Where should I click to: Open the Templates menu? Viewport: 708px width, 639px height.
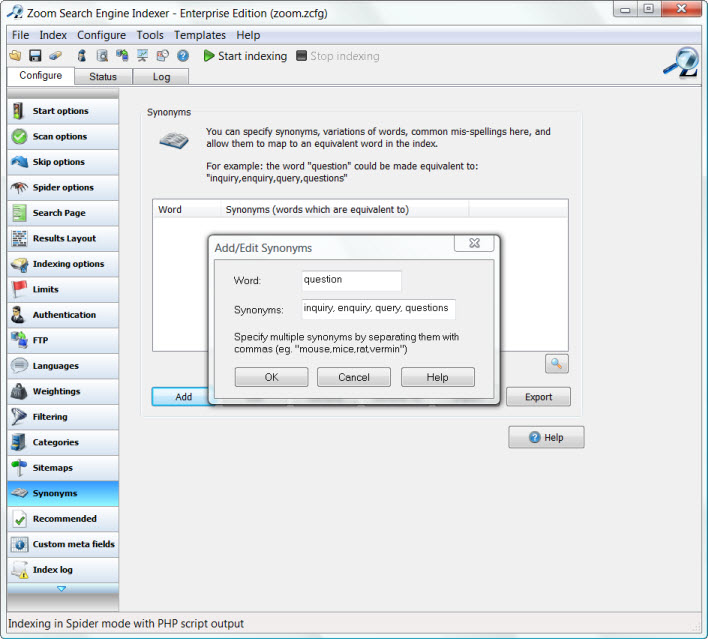[200, 35]
